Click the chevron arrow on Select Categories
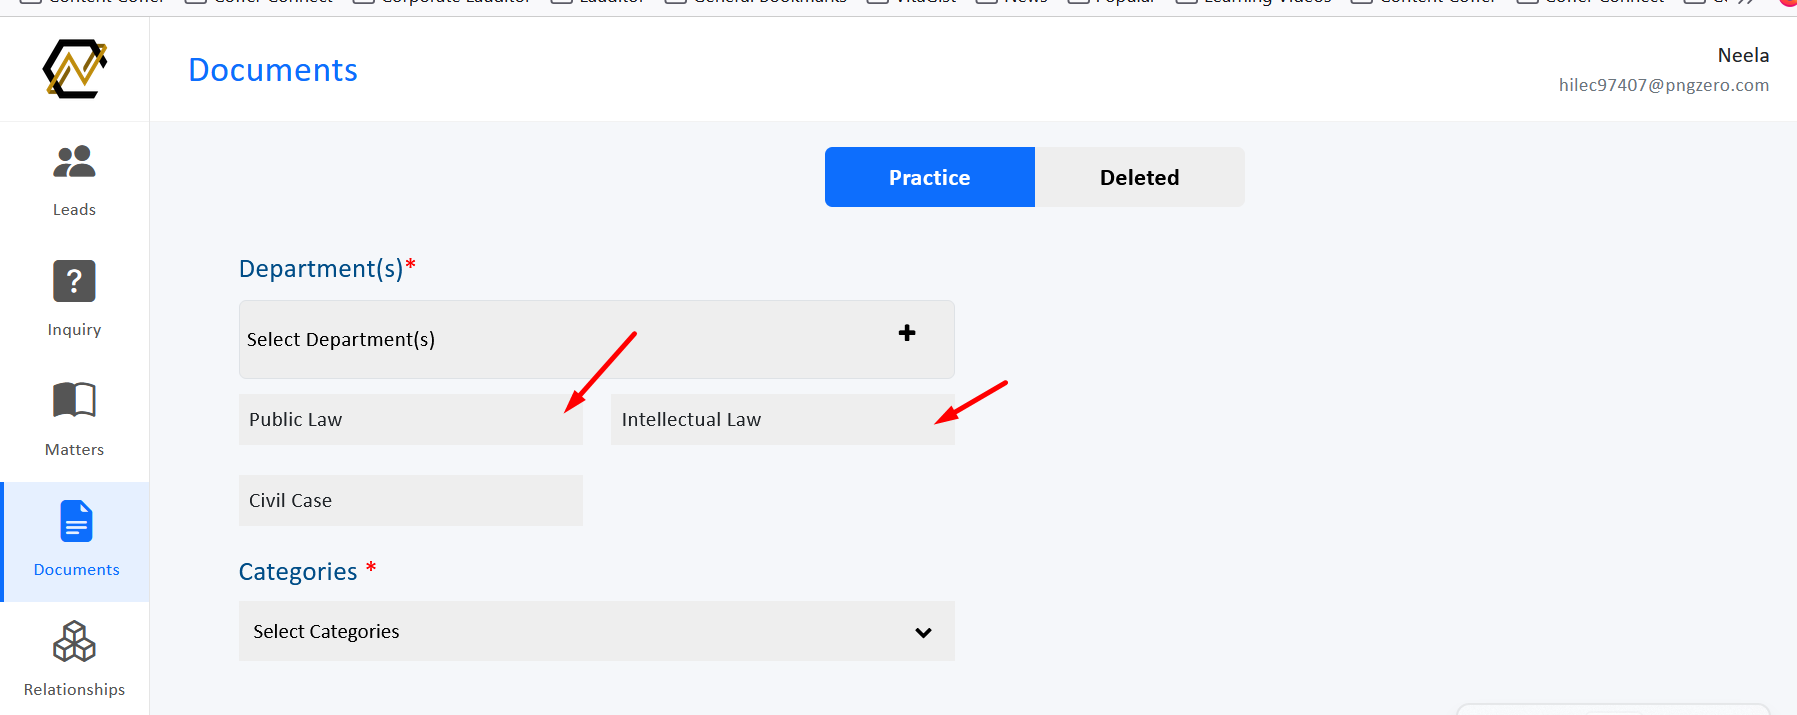This screenshot has width=1797, height=715. tap(923, 632)
